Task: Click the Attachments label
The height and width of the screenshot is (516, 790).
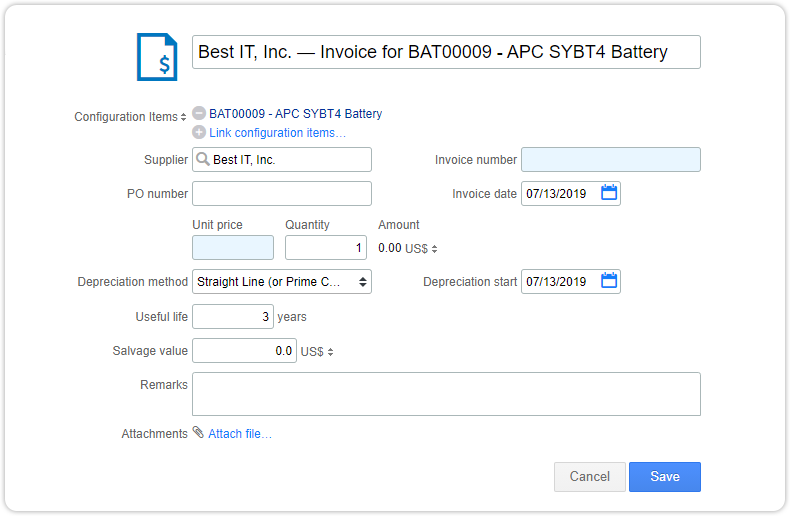Action: click(x=154, y=434)
